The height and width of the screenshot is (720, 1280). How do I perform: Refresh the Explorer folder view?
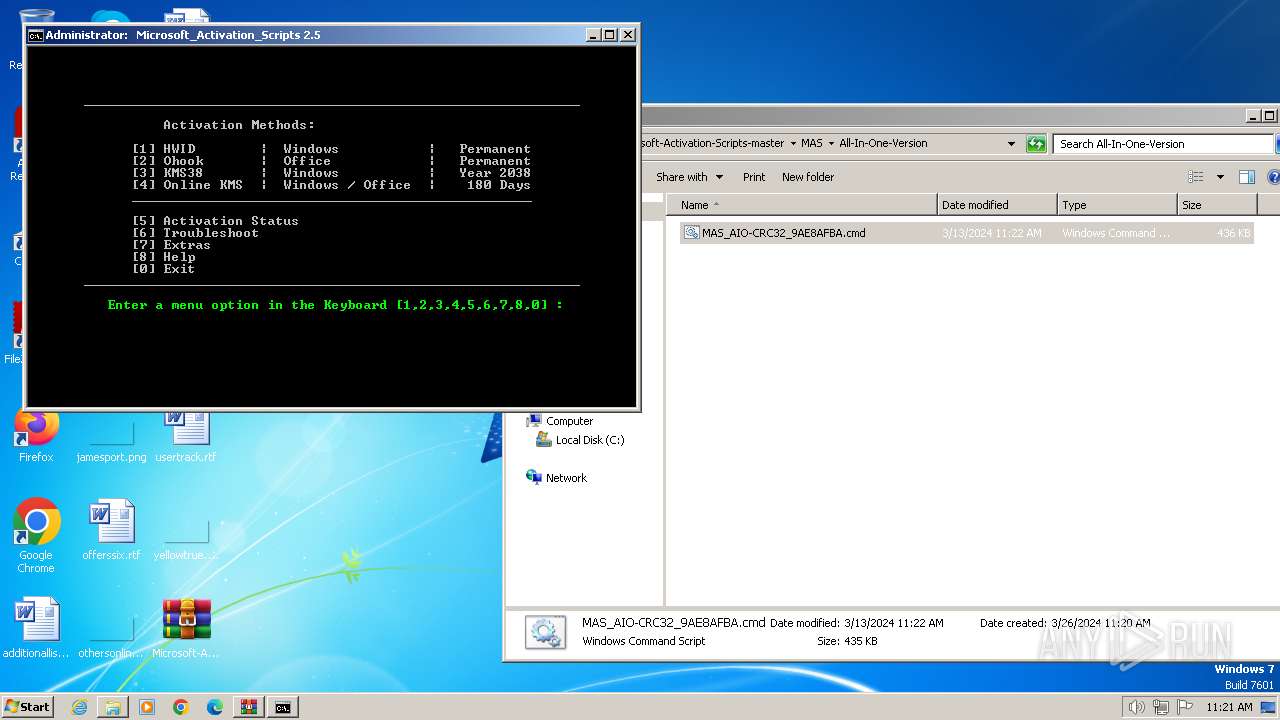pos(1036,144)
